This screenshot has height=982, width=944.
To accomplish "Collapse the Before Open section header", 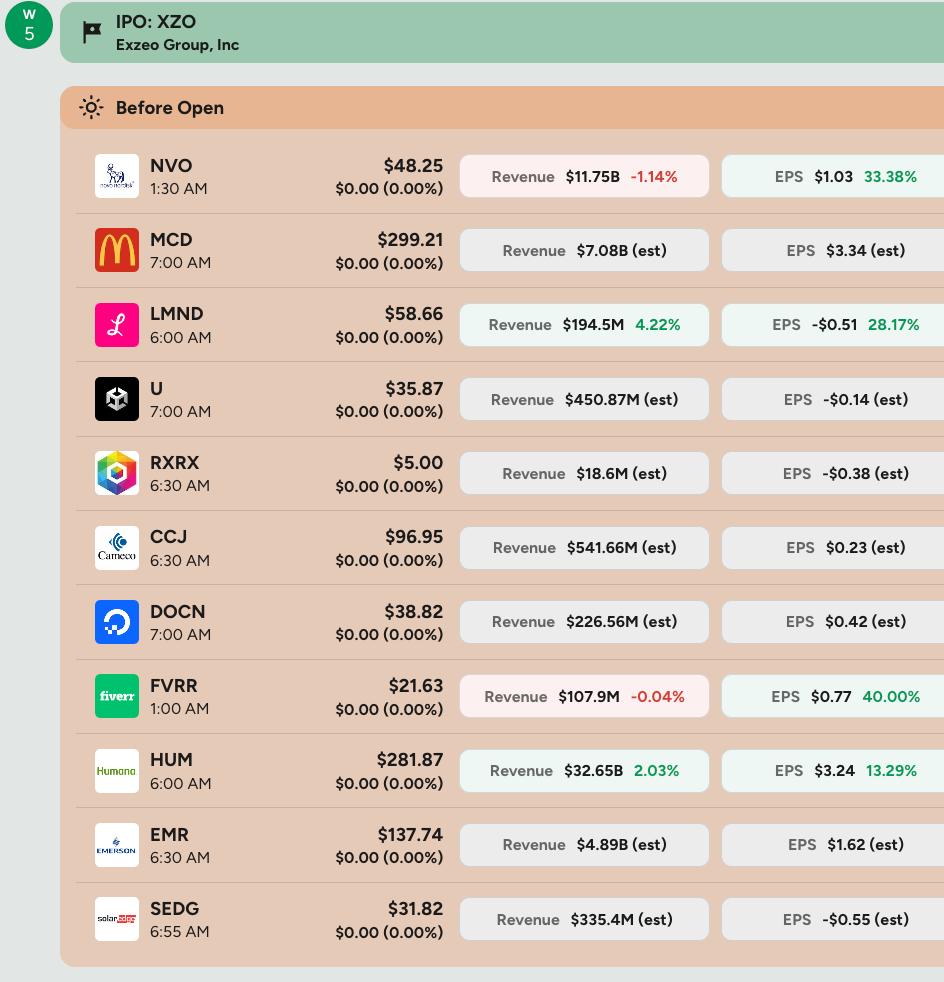I will [502, 108].
